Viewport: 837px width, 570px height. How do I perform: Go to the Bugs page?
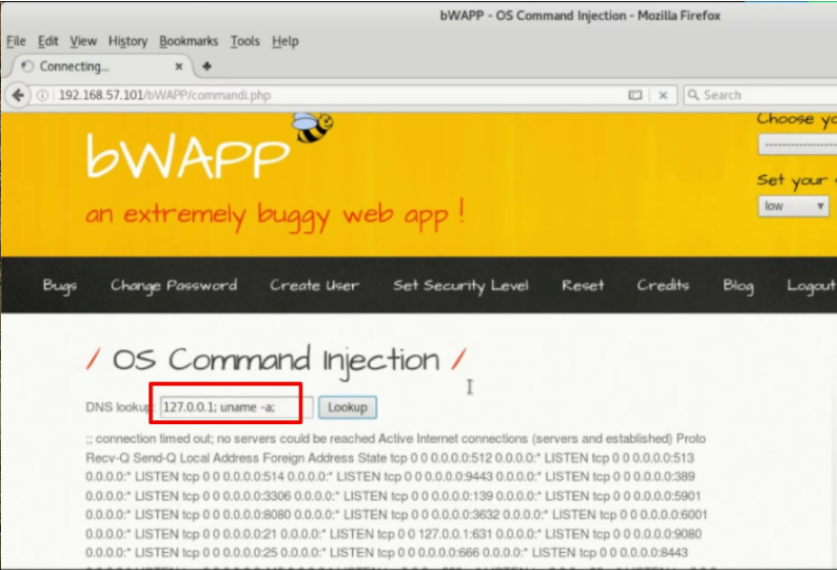point(60,286)
